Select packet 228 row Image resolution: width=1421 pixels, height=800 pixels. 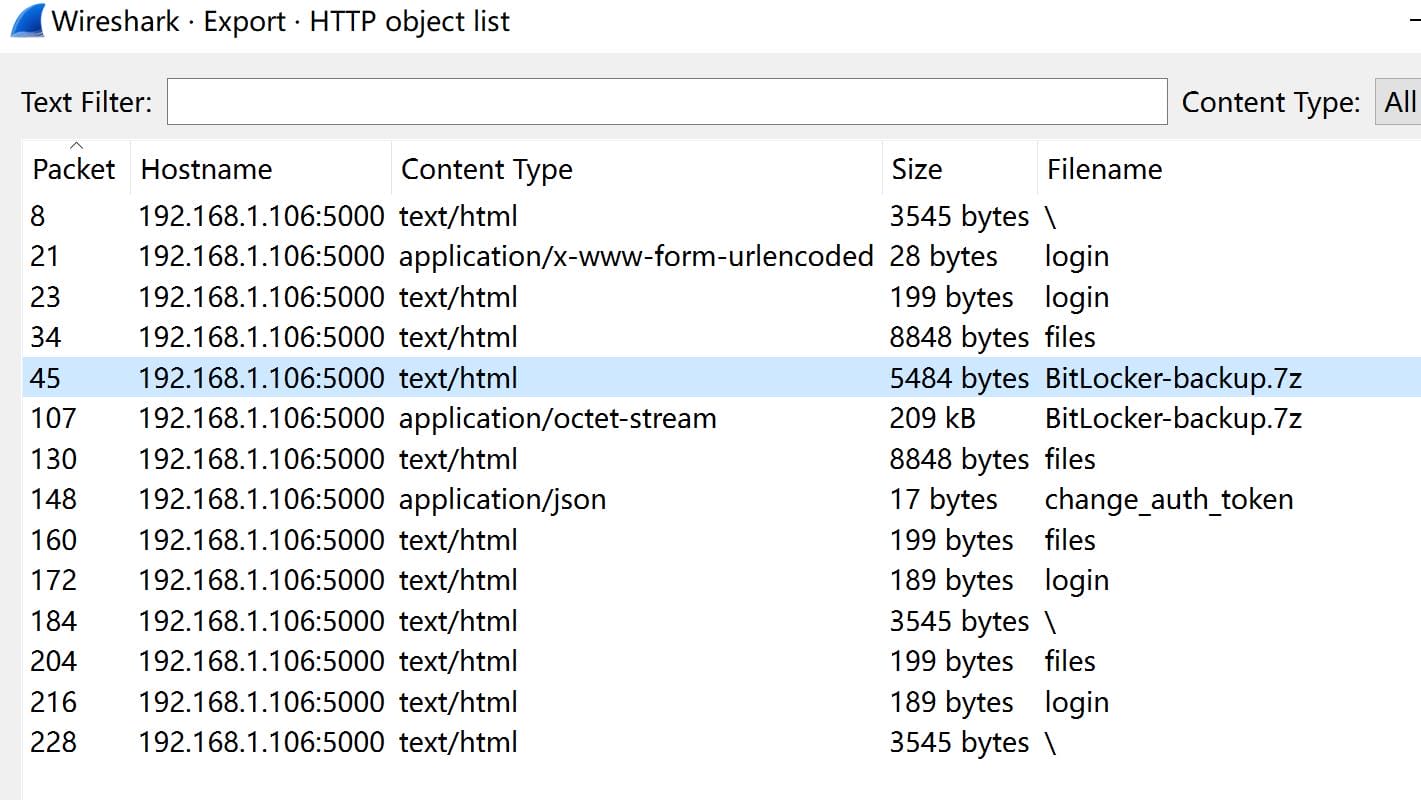click(x=721, y=742)
